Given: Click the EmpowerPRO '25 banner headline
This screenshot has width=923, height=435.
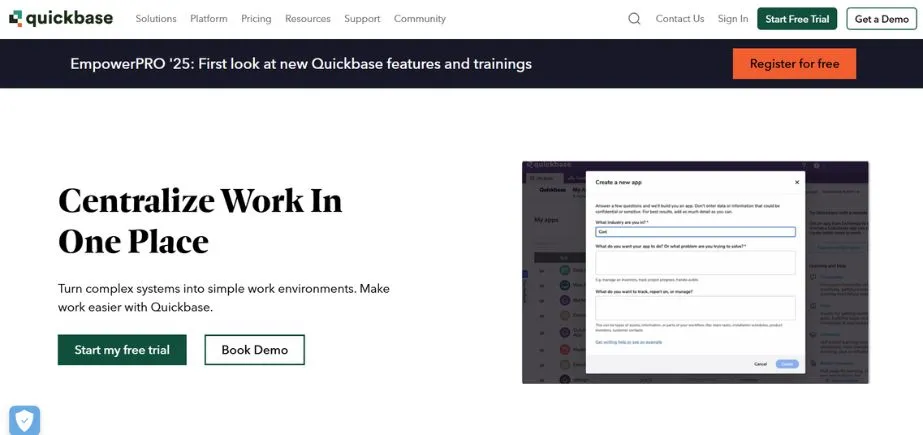Looking at the screenshot, I should (301, 64).
